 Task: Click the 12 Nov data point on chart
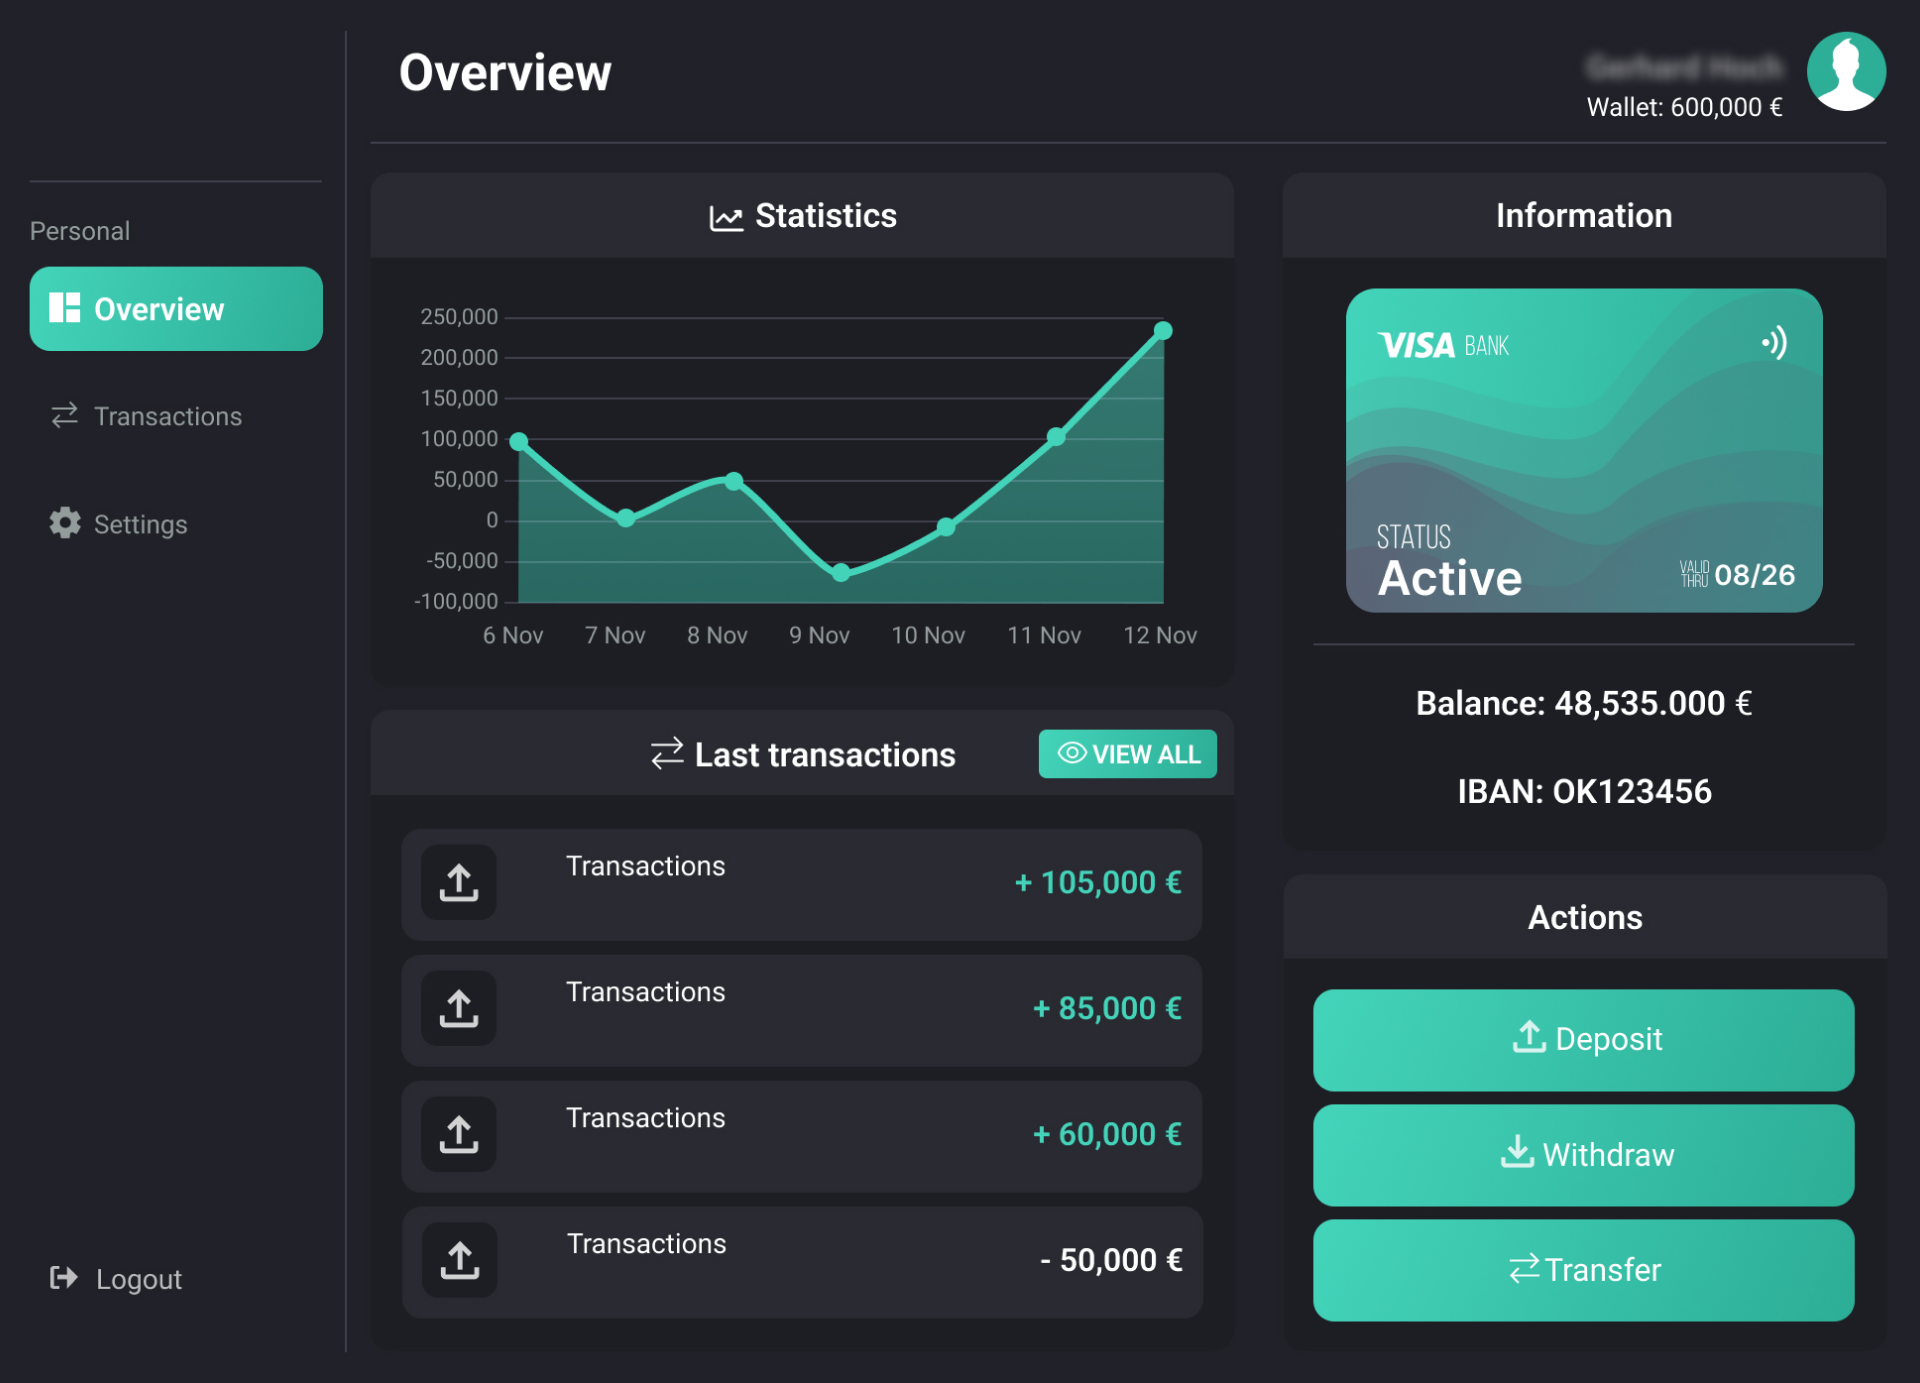(1163, 331)
